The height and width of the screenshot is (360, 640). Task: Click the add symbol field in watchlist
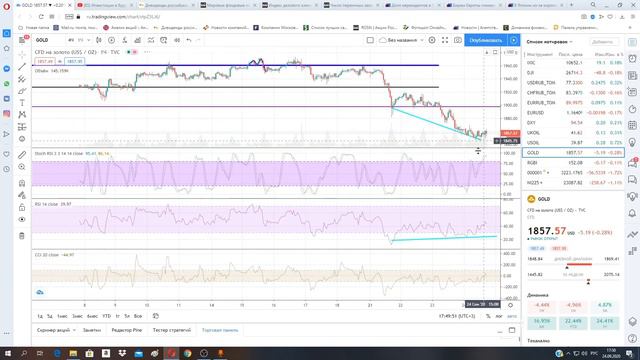(604, 42)
